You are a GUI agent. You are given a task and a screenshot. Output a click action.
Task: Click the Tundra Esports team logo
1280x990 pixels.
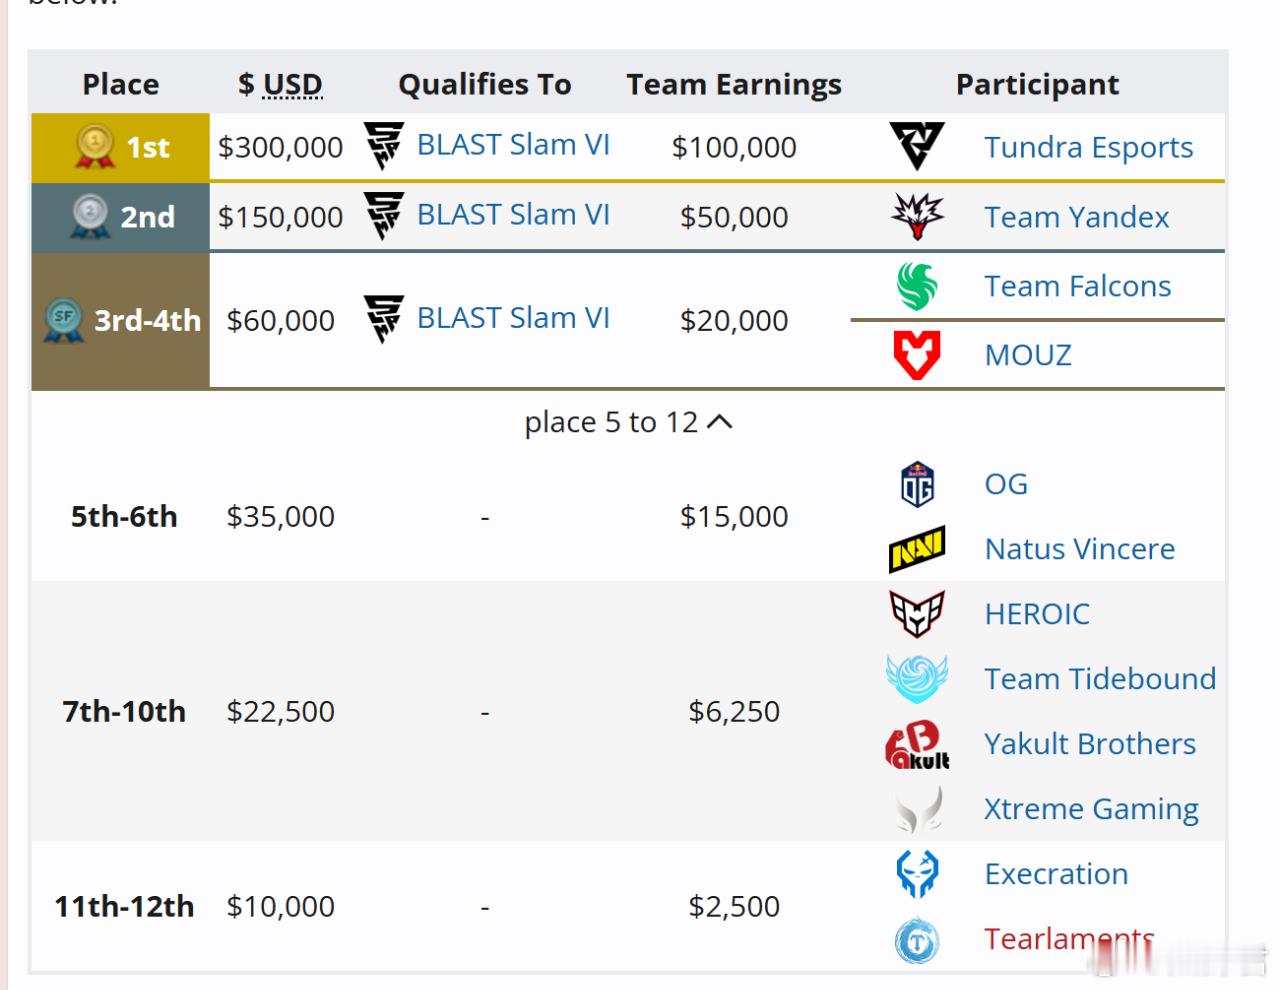(x=916, y=147)
